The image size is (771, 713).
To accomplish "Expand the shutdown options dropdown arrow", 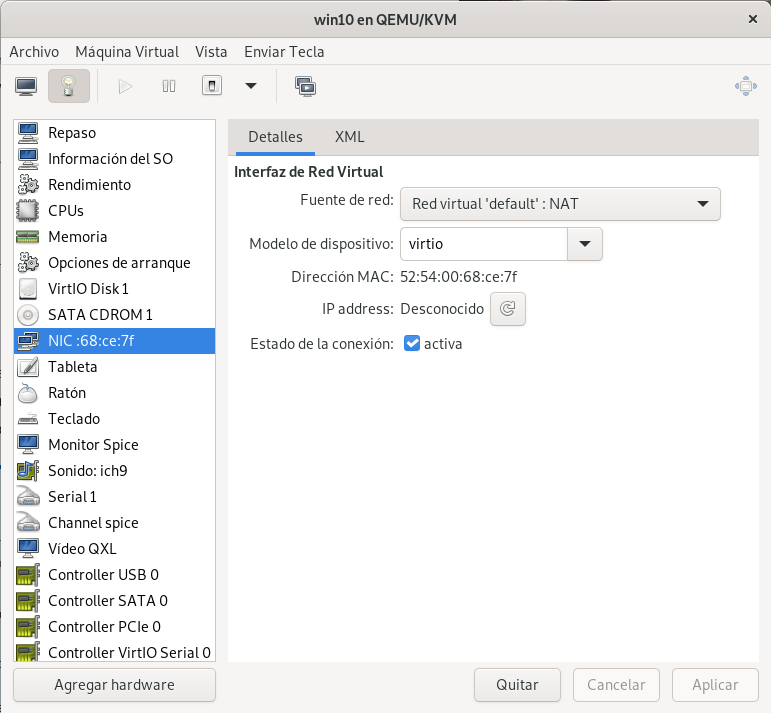I will [250, 86].
